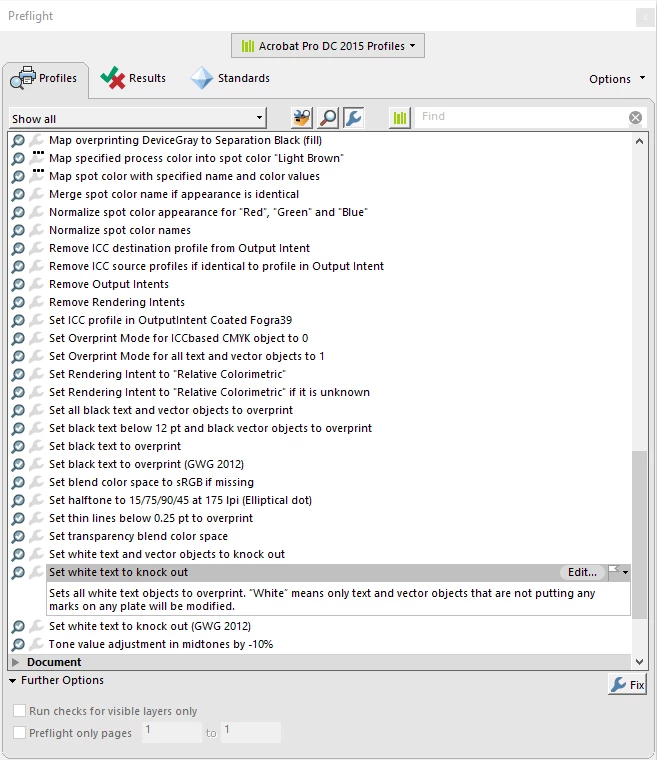Click the first page number field
The width and height of the screenshot is (657, 760).
[x=172, y=732]
